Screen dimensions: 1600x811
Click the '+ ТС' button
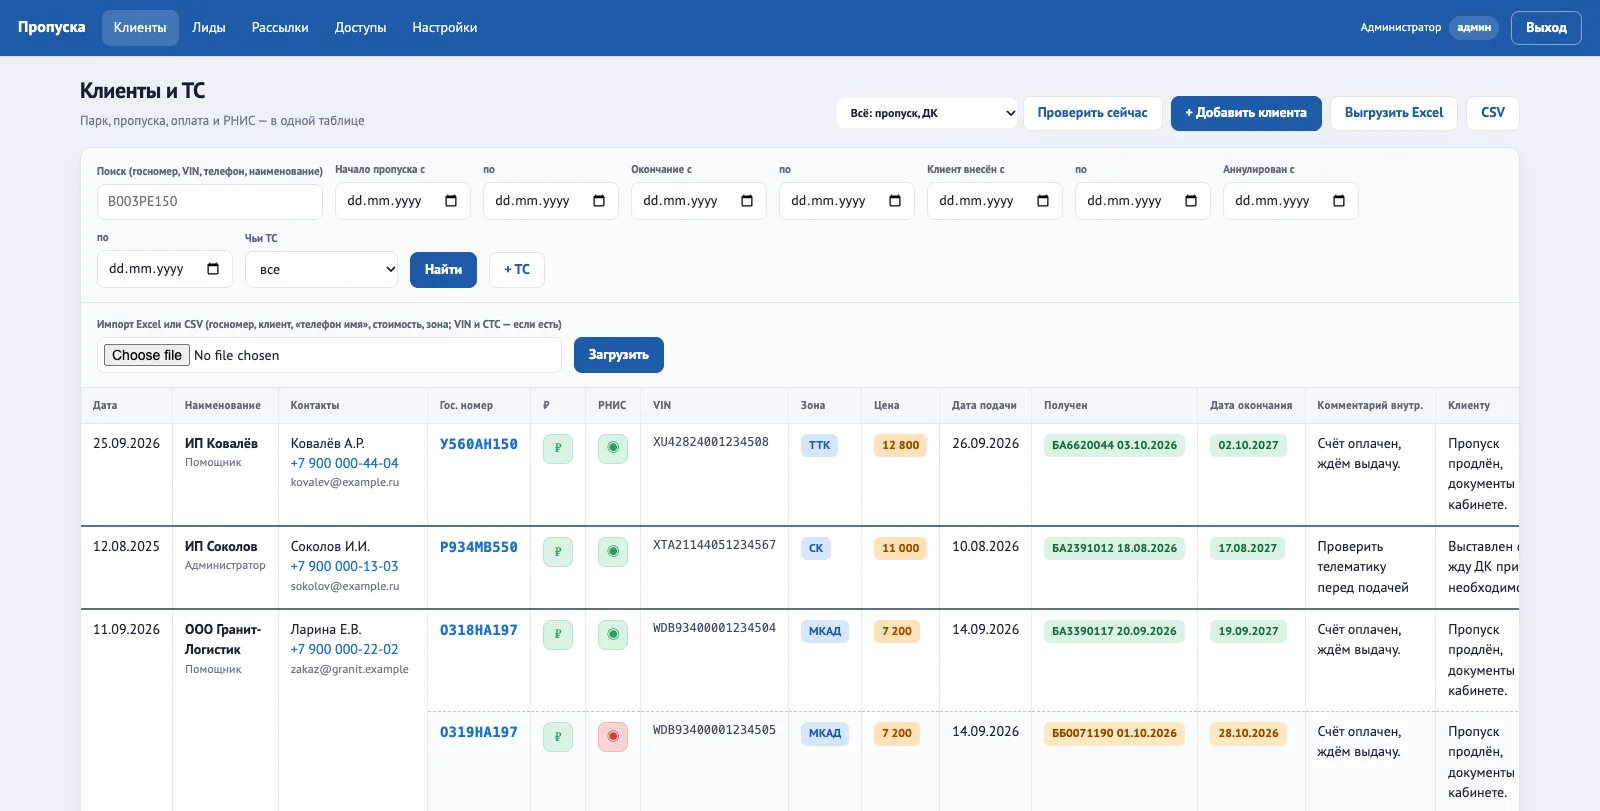[x=517, y=270]
